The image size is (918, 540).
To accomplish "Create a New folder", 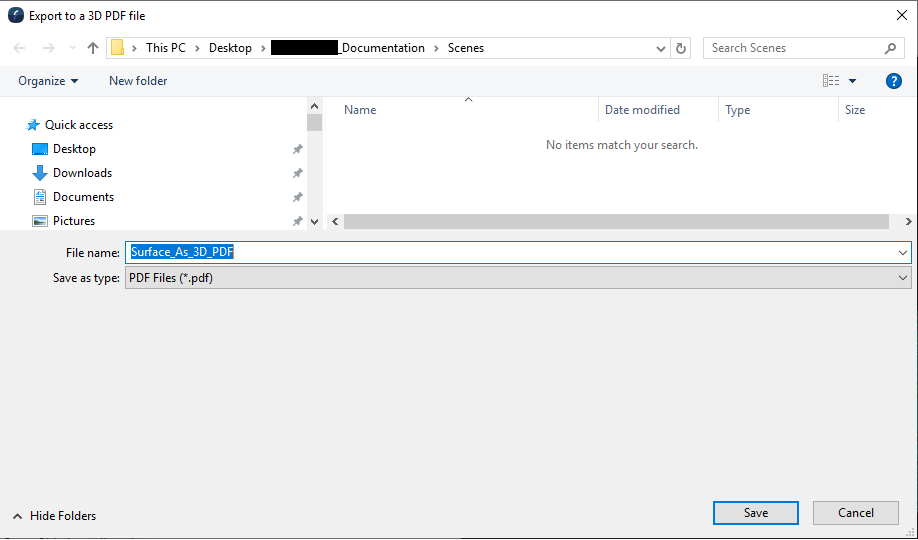I will 138,81.
